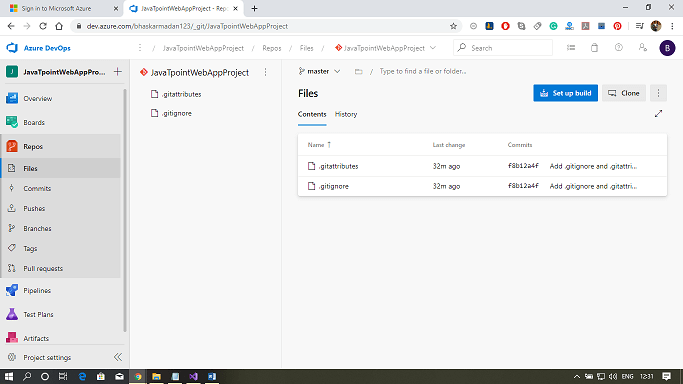Switch to the History tab
The width and height of the screenshot is (683, 384).
point(346,114)
